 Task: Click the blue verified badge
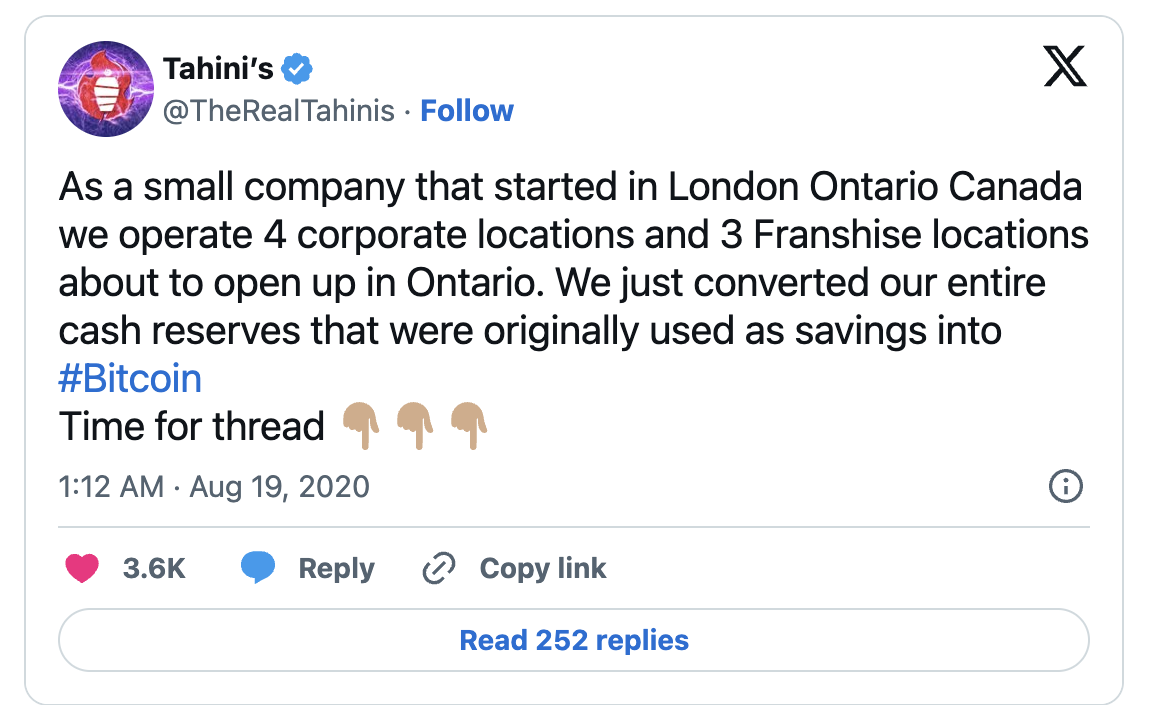point(298,69)
